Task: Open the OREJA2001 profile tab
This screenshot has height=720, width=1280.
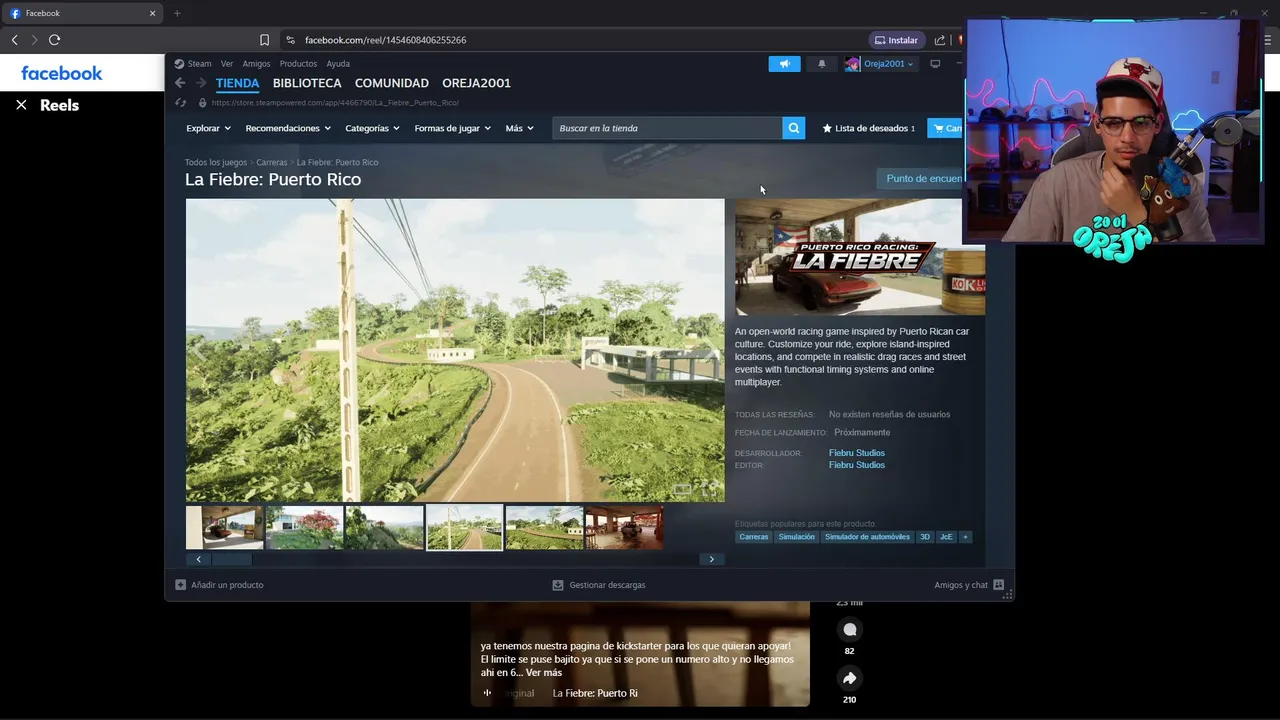Action: [476, 83]
